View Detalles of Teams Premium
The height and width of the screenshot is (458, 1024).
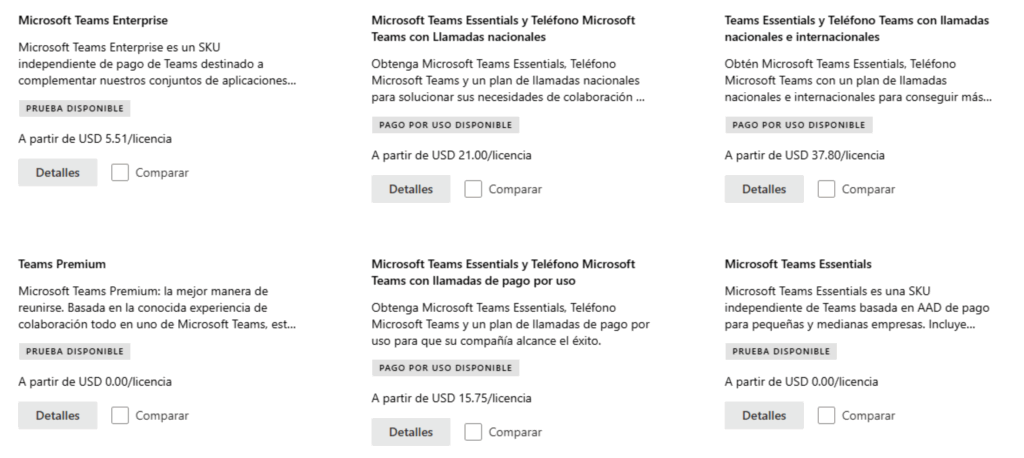coord(58,415)
